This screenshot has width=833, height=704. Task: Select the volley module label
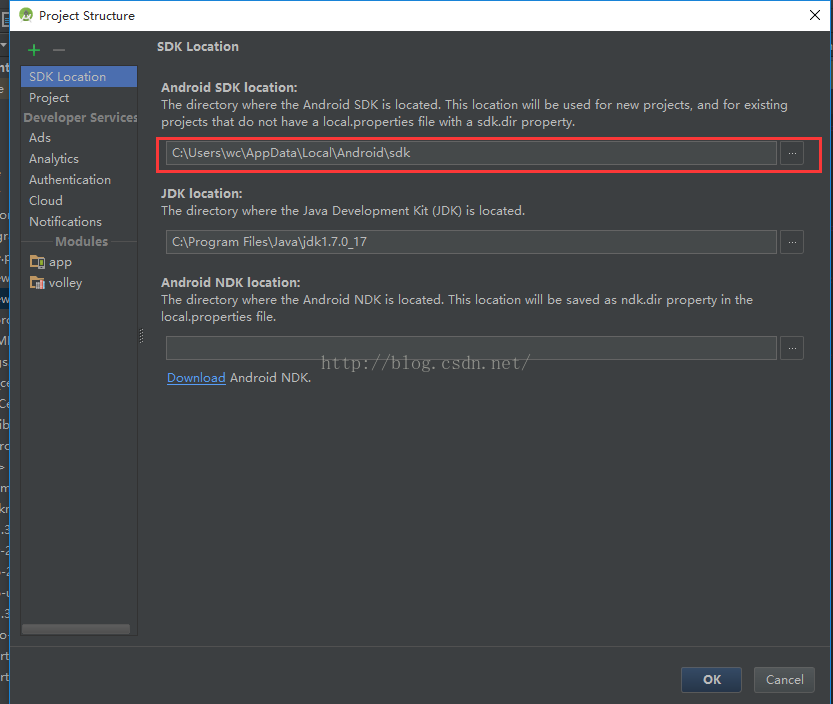[x=65, y=283]
